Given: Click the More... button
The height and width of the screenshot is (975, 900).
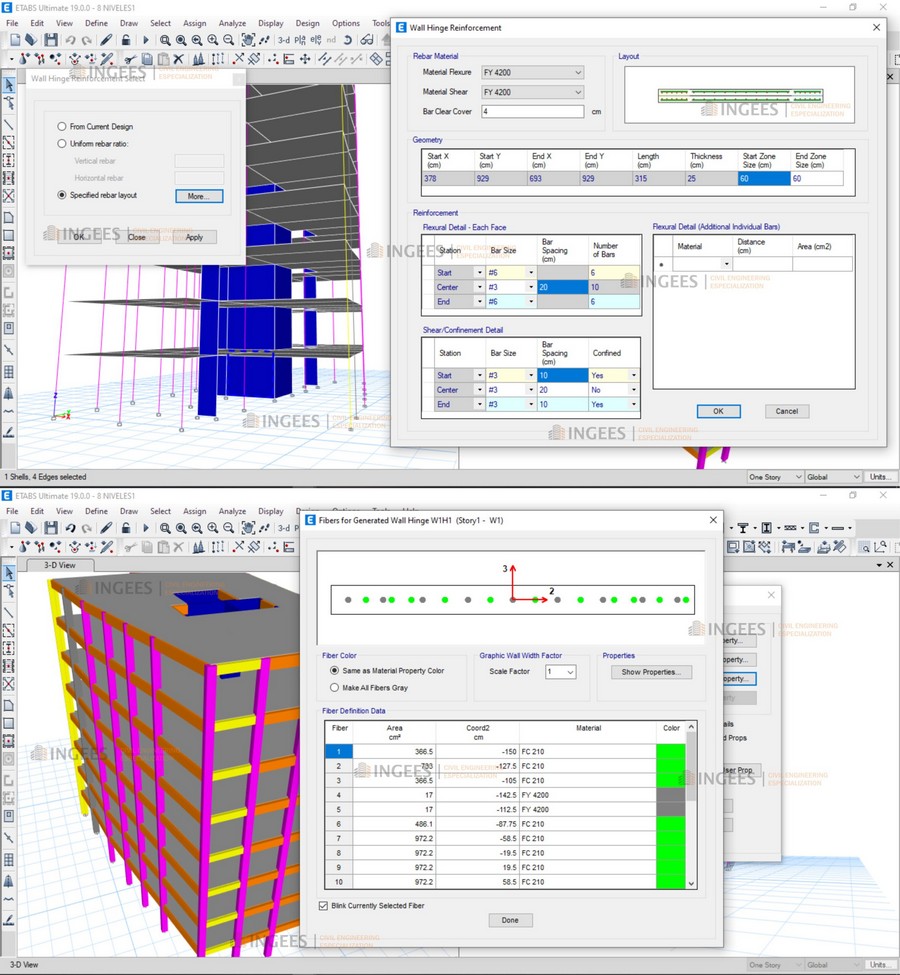Looking at the screenshot, I should [199, 196].
